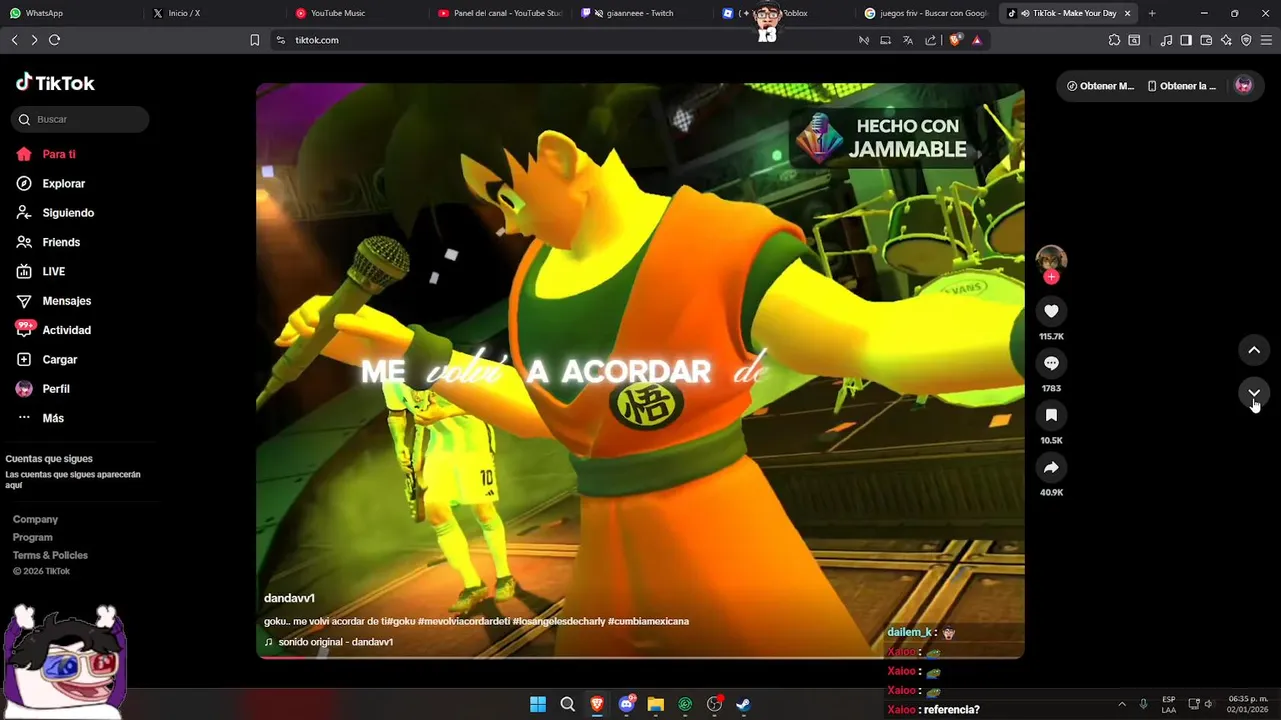The width and height of the screenshot is (1281, 720).
Task: Switch to the YouTube Music tab
Action: [355, 13]
